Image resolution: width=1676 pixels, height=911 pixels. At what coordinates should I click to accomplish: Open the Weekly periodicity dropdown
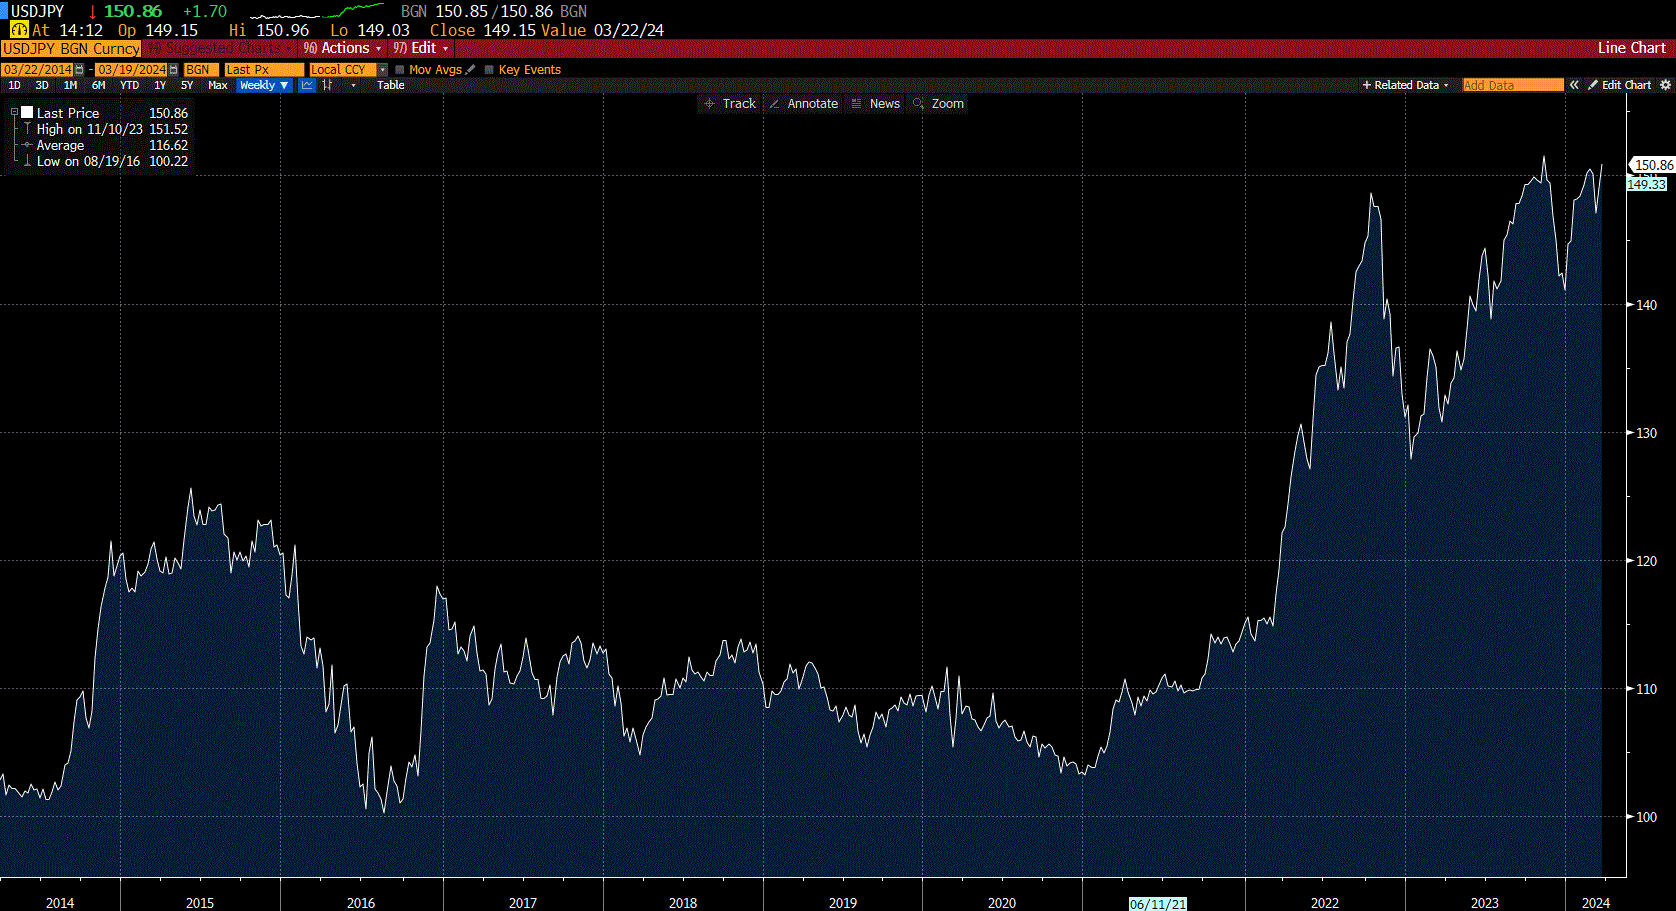264,85
